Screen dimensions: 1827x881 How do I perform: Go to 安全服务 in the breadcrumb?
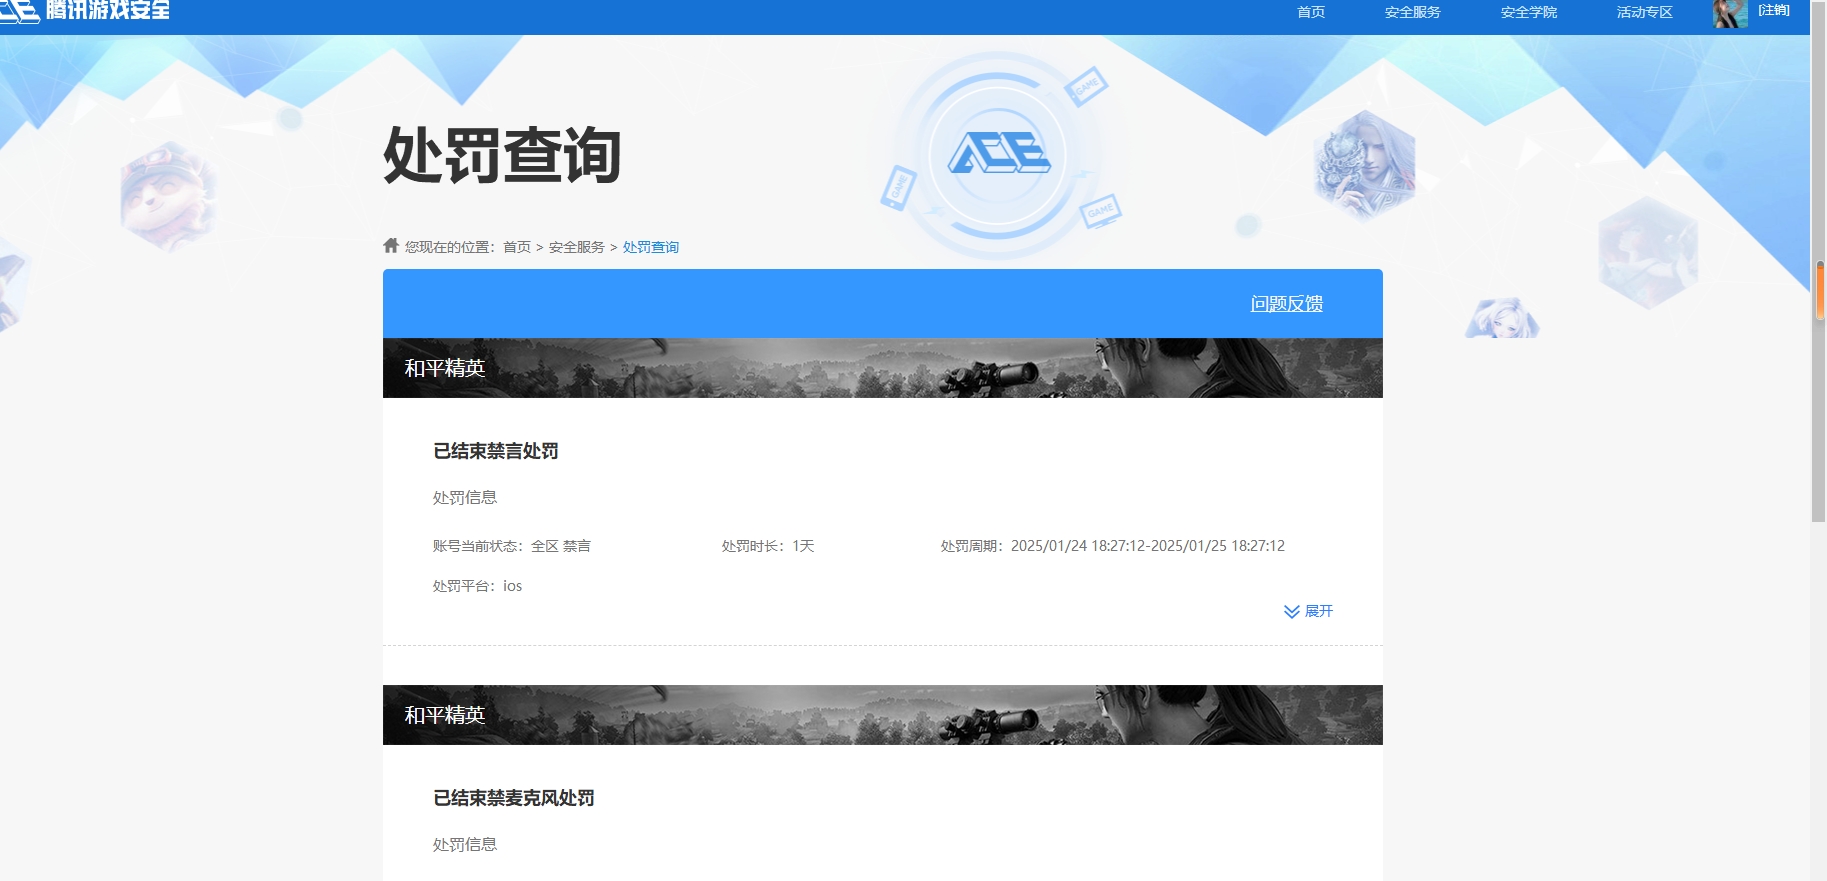tap(577, 247)
